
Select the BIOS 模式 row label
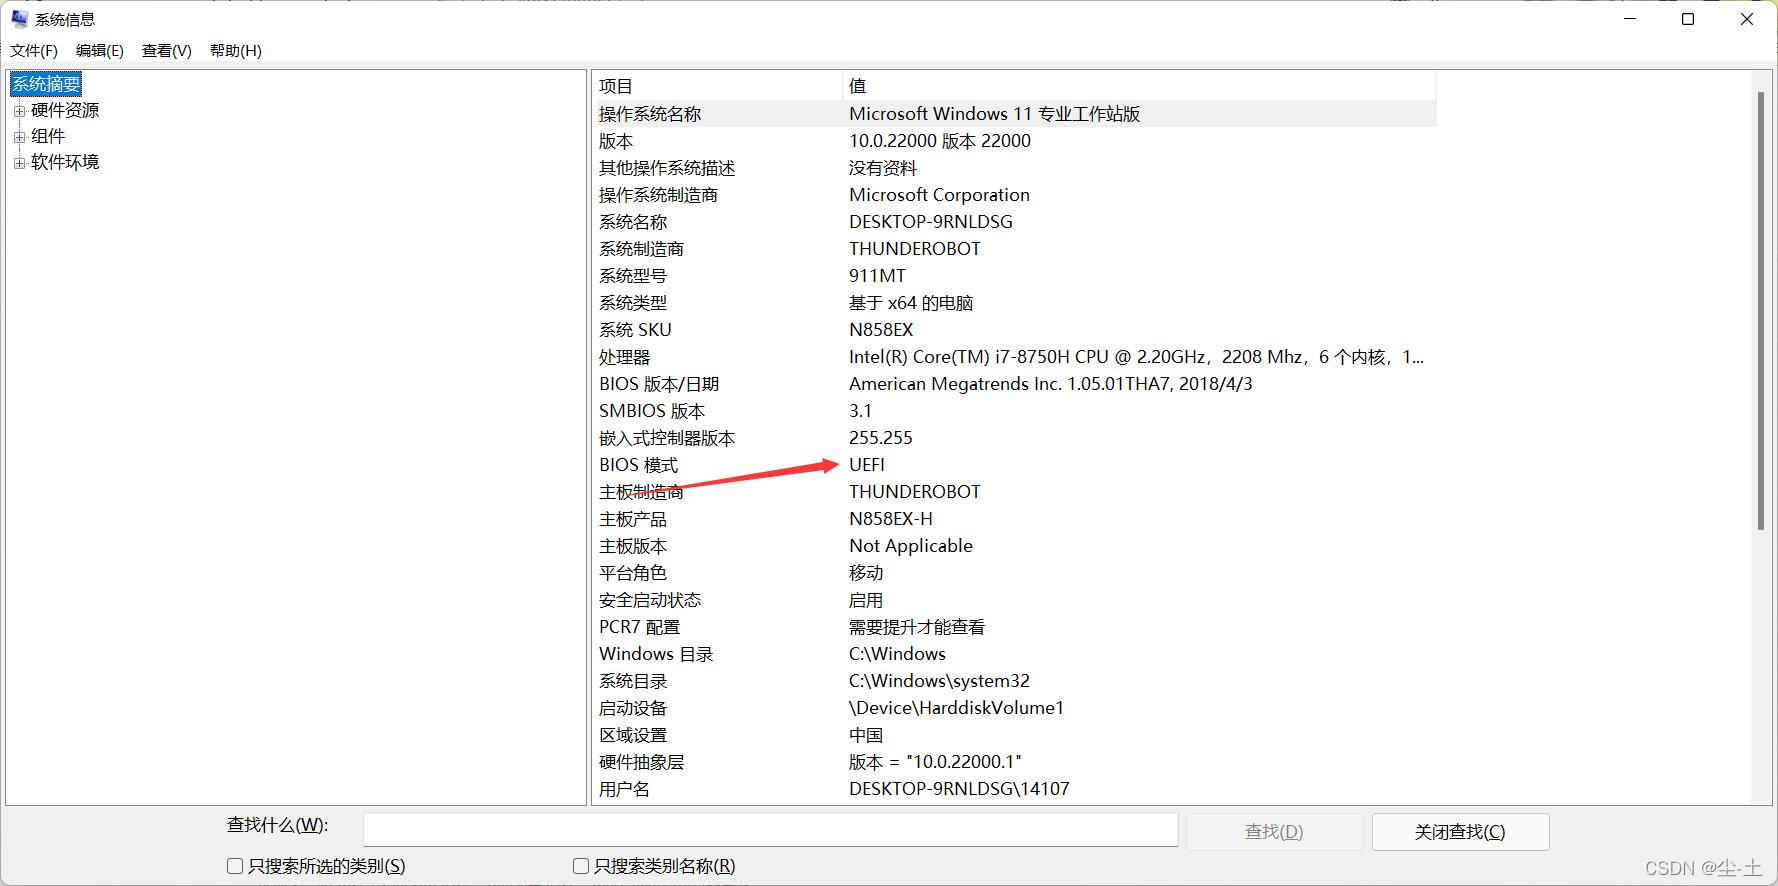(638, 465)
